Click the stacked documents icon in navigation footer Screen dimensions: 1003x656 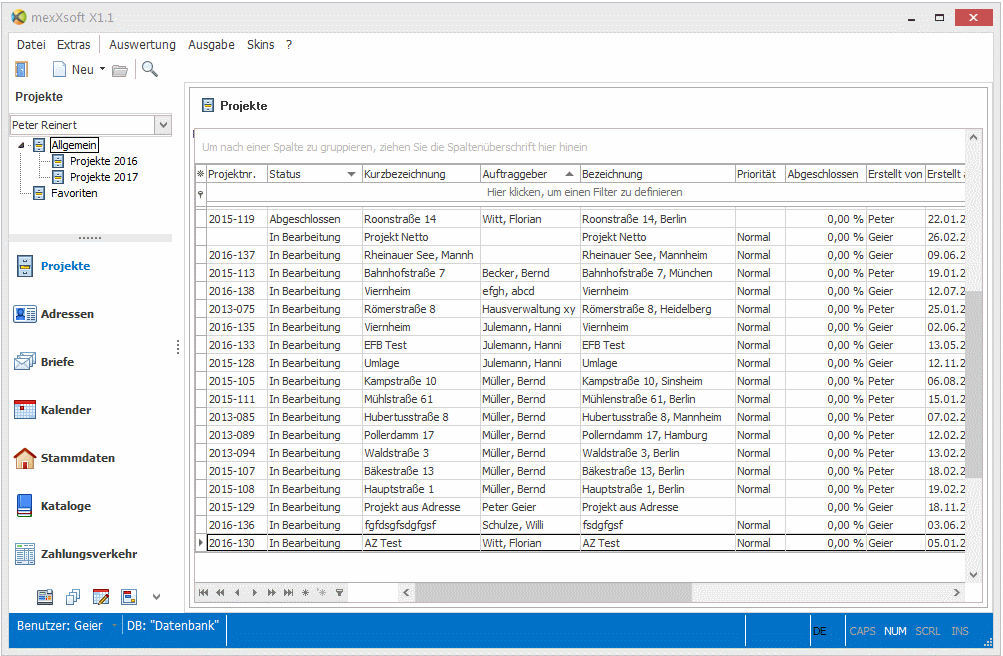point(73,597)
